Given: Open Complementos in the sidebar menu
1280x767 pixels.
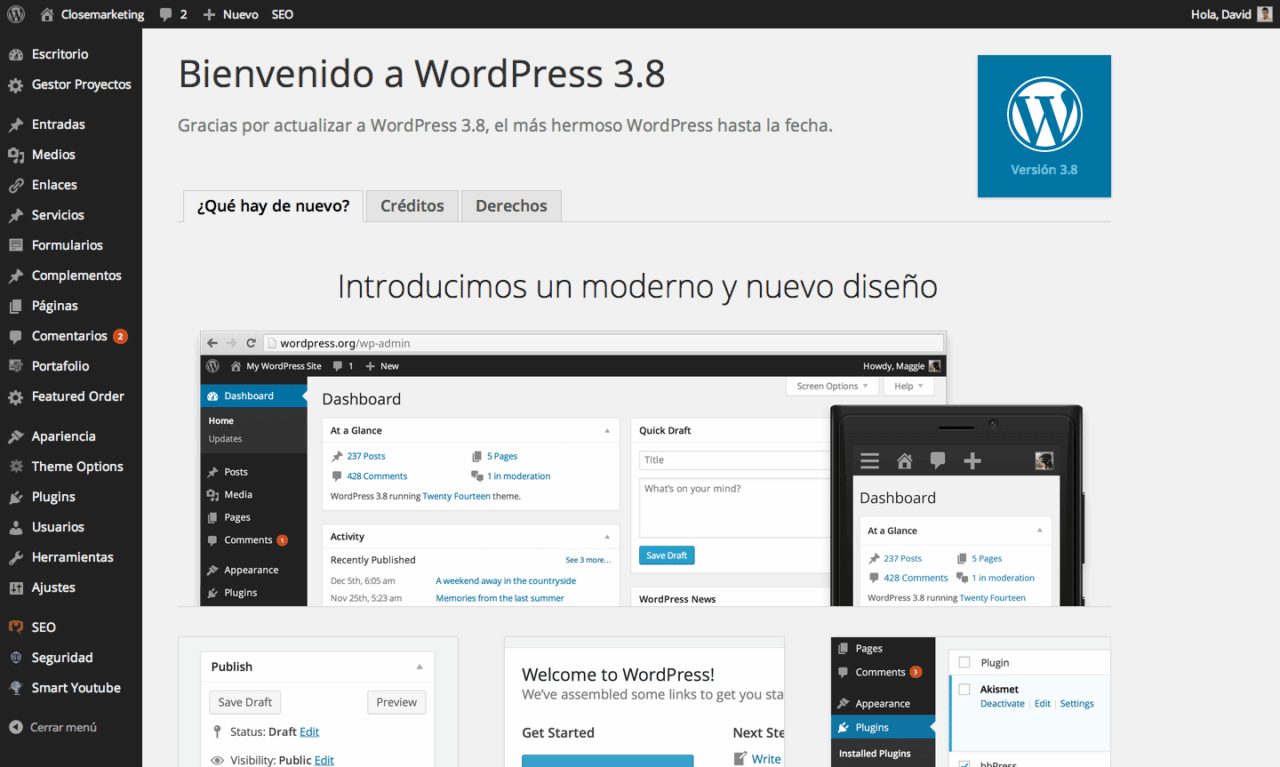Looking at the screenshot, I should pos(76,276).
